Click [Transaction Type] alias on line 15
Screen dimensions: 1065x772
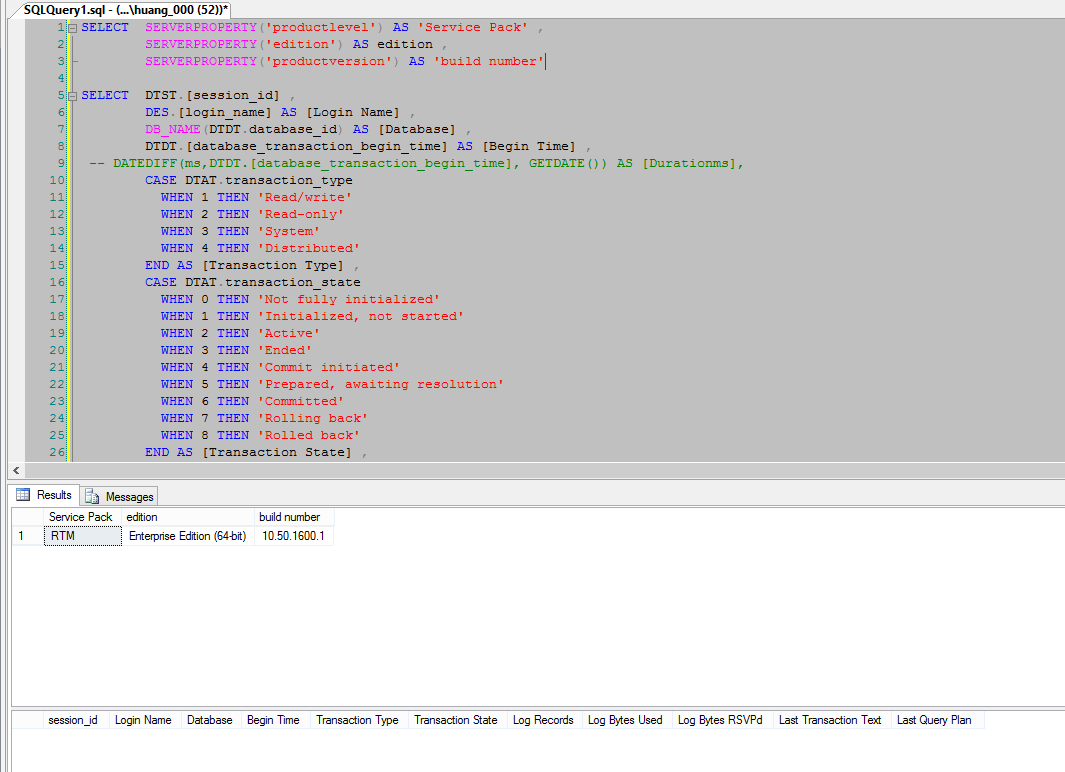click(x=273, y=265)
